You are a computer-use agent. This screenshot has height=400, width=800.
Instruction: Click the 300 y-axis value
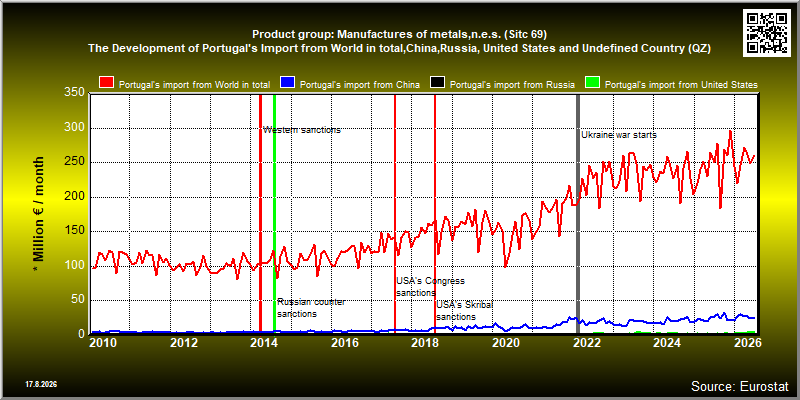tap(74, 128)
